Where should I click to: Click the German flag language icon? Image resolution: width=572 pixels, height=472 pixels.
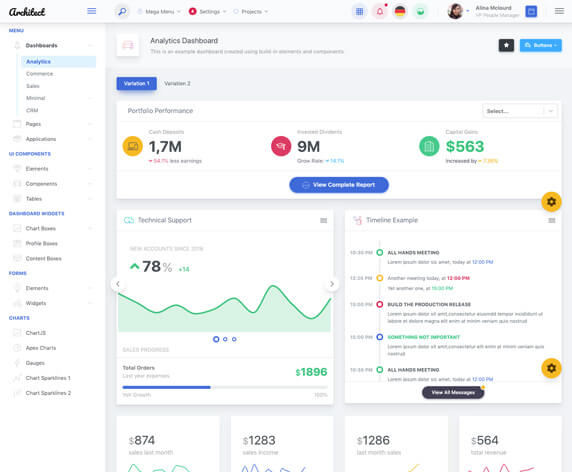pos(400,12)
